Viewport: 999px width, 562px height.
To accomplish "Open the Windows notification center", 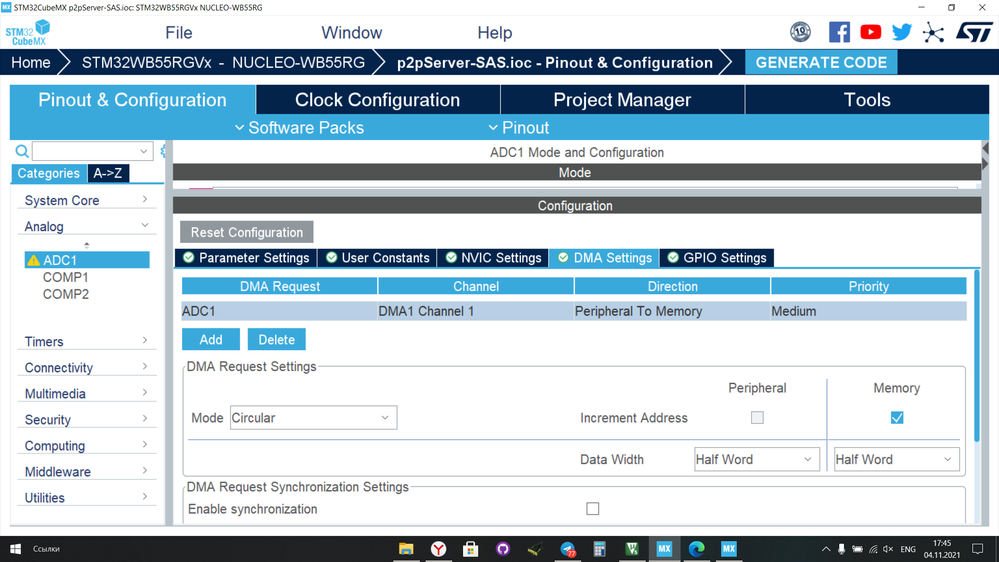I will (977, 549).
